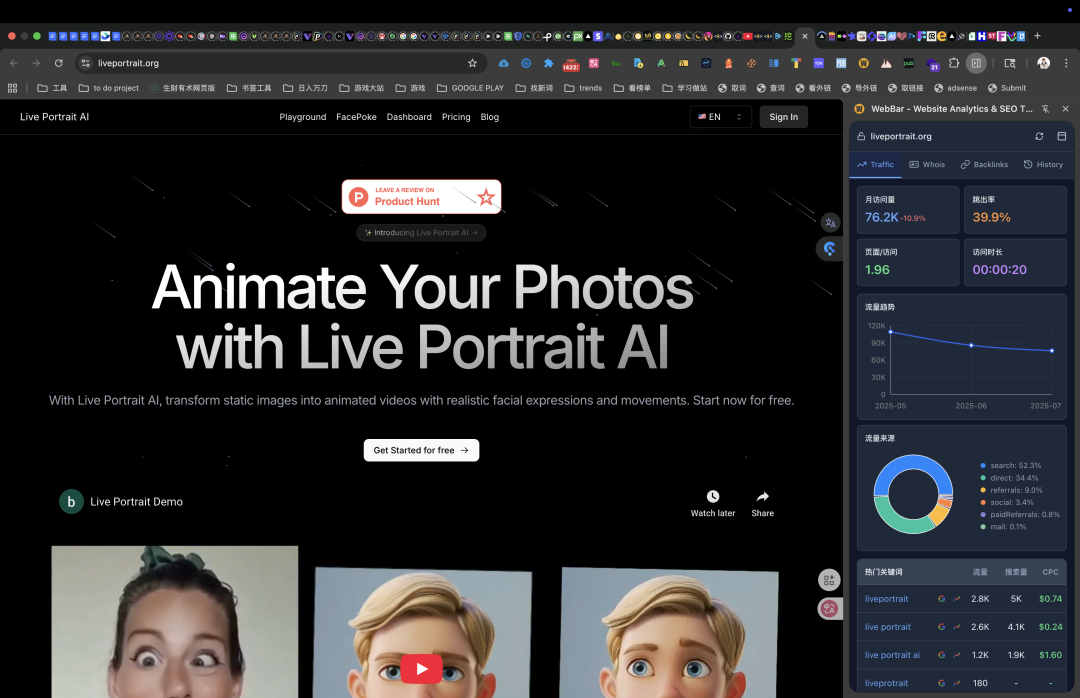This screenshot has width=1080, height=698.
Task: Click Introducing Live Portrait AI pill
Action: point(421,233)
